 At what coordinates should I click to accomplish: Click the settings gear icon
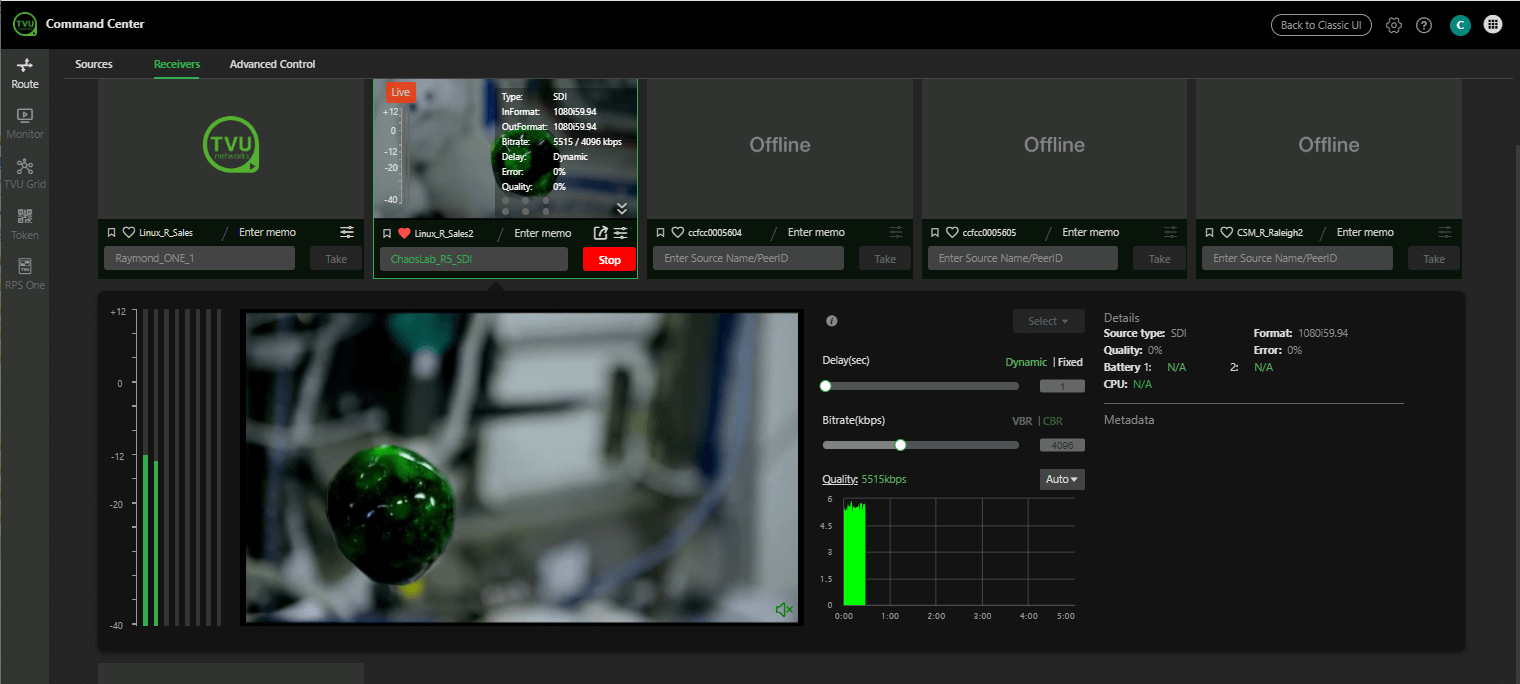coord(1393,25)
